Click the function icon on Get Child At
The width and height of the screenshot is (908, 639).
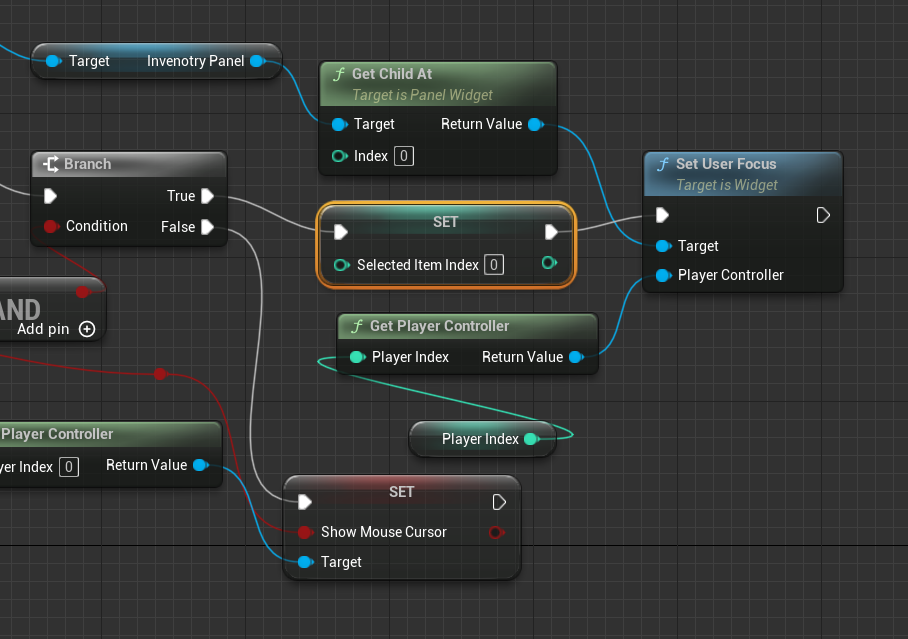(x=339, y=74)
